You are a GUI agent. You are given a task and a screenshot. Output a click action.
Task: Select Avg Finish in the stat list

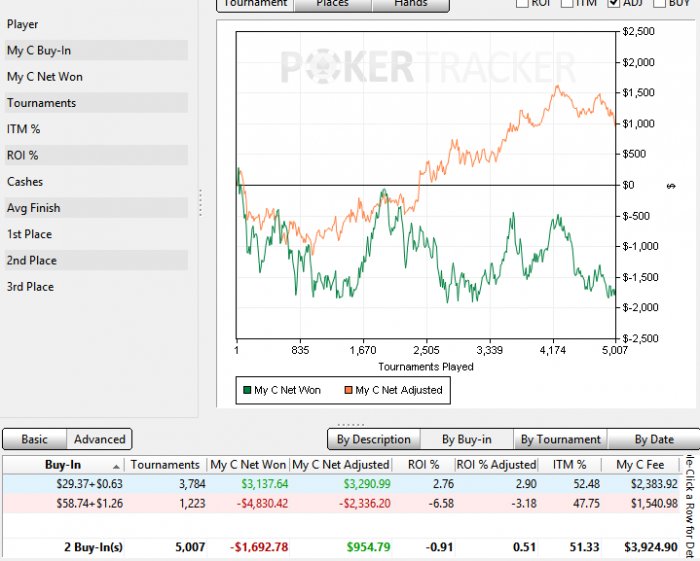[x=96, y=208]
